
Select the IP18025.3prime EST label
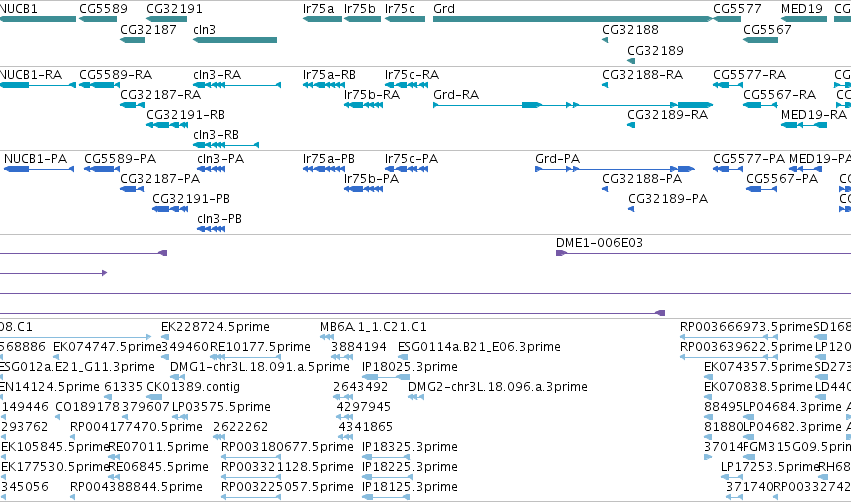(x=410, y=367)
